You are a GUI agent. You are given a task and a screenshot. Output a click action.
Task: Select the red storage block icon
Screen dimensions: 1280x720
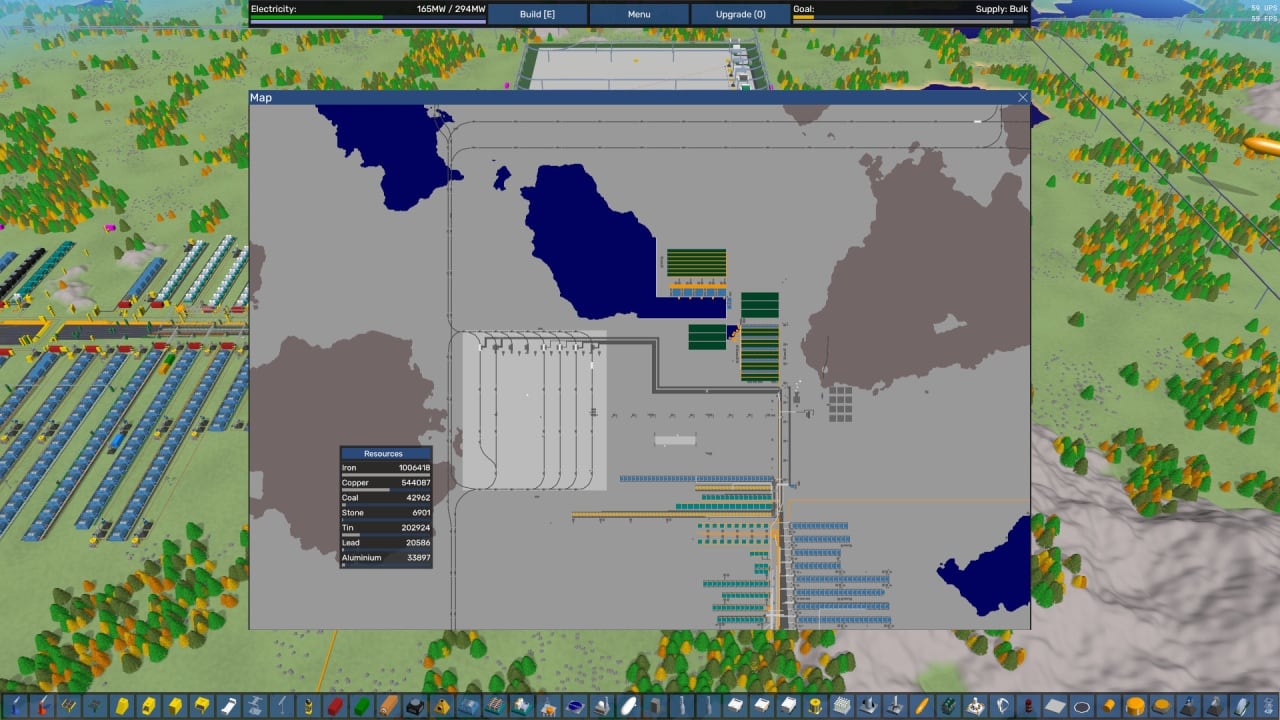(335, 706)
